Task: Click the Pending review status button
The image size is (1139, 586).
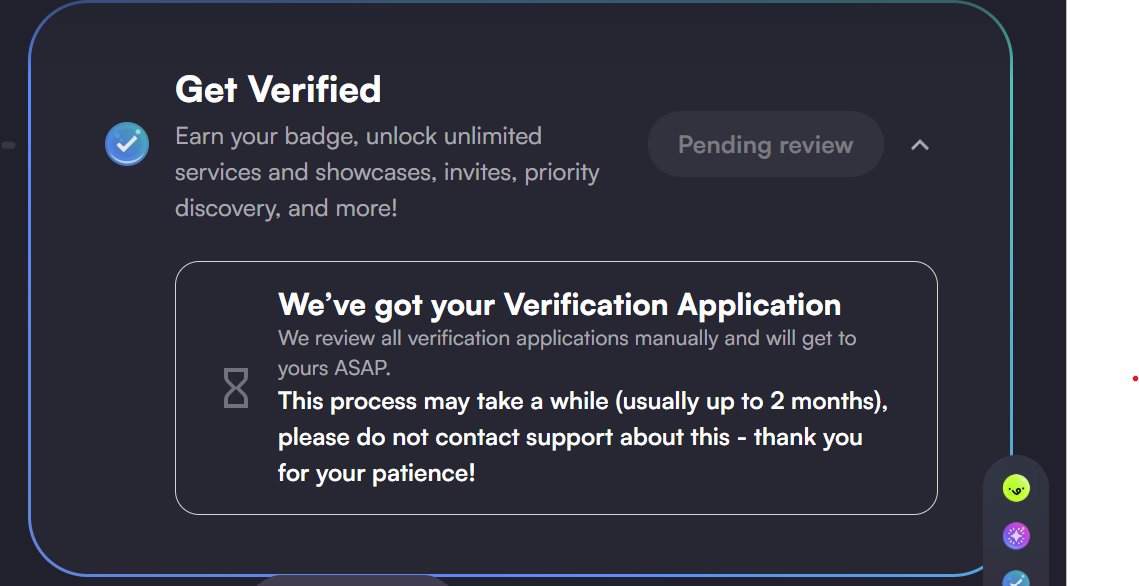Action: coord(766,144)
